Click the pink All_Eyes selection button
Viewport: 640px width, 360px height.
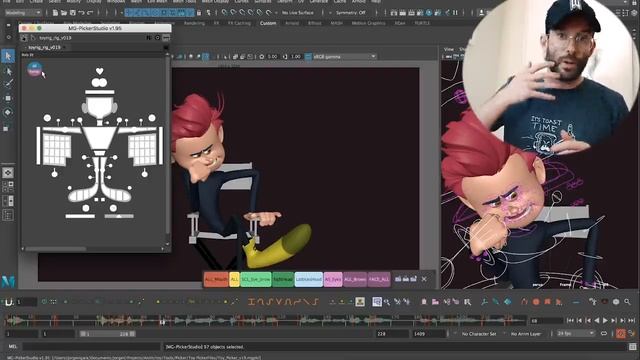tap(333, 280)
